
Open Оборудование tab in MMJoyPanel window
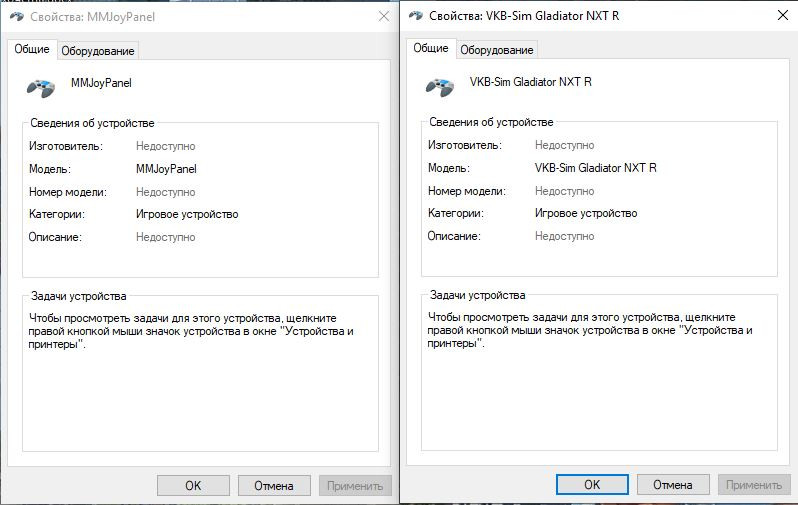pos(98,51)
